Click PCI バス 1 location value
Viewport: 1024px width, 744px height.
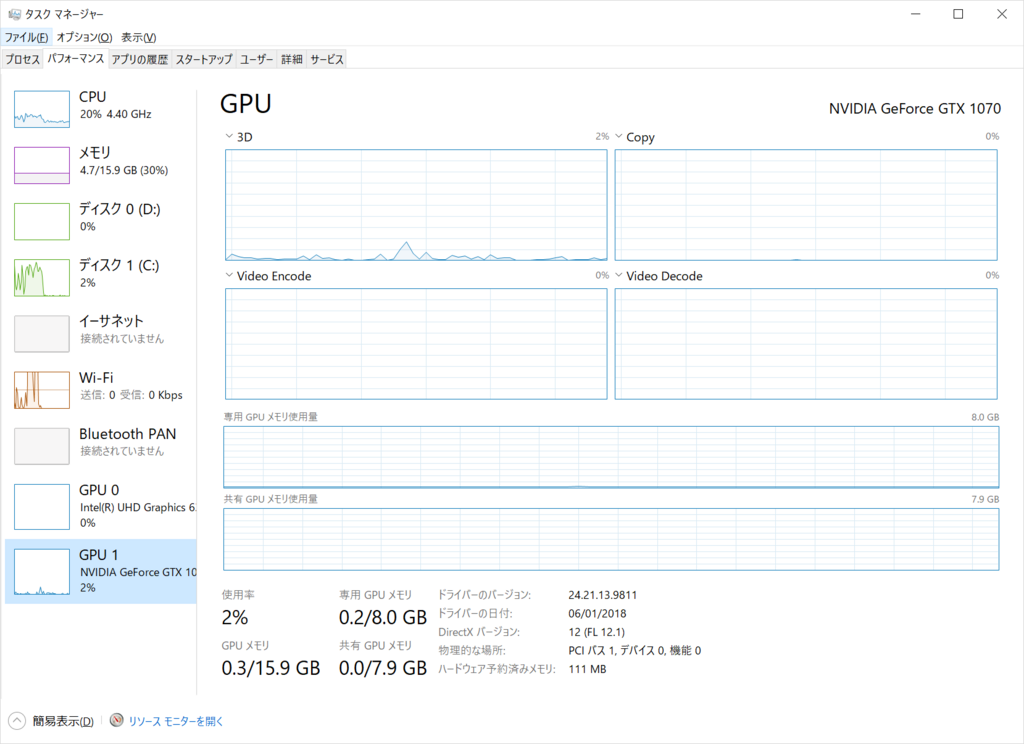tap(634, 651)
